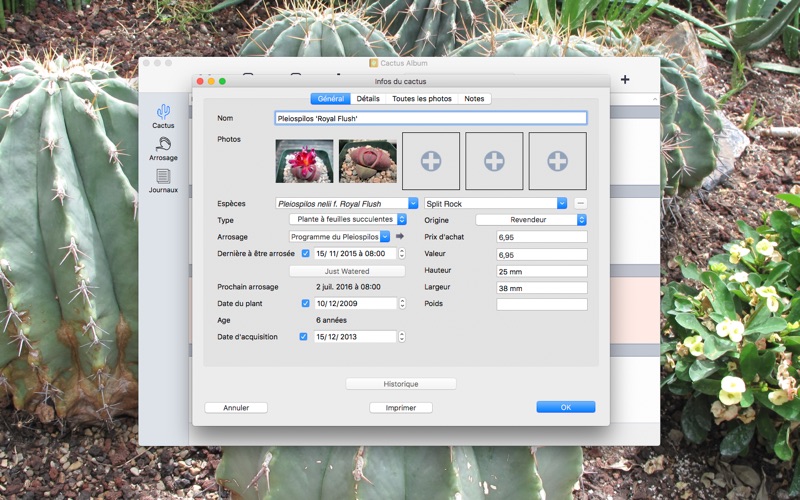Image resolution: width=800 pixels, height=500 pixels.
Task: Click the Imprimer button
Action: pyautogui.click(x=401, y=408)
